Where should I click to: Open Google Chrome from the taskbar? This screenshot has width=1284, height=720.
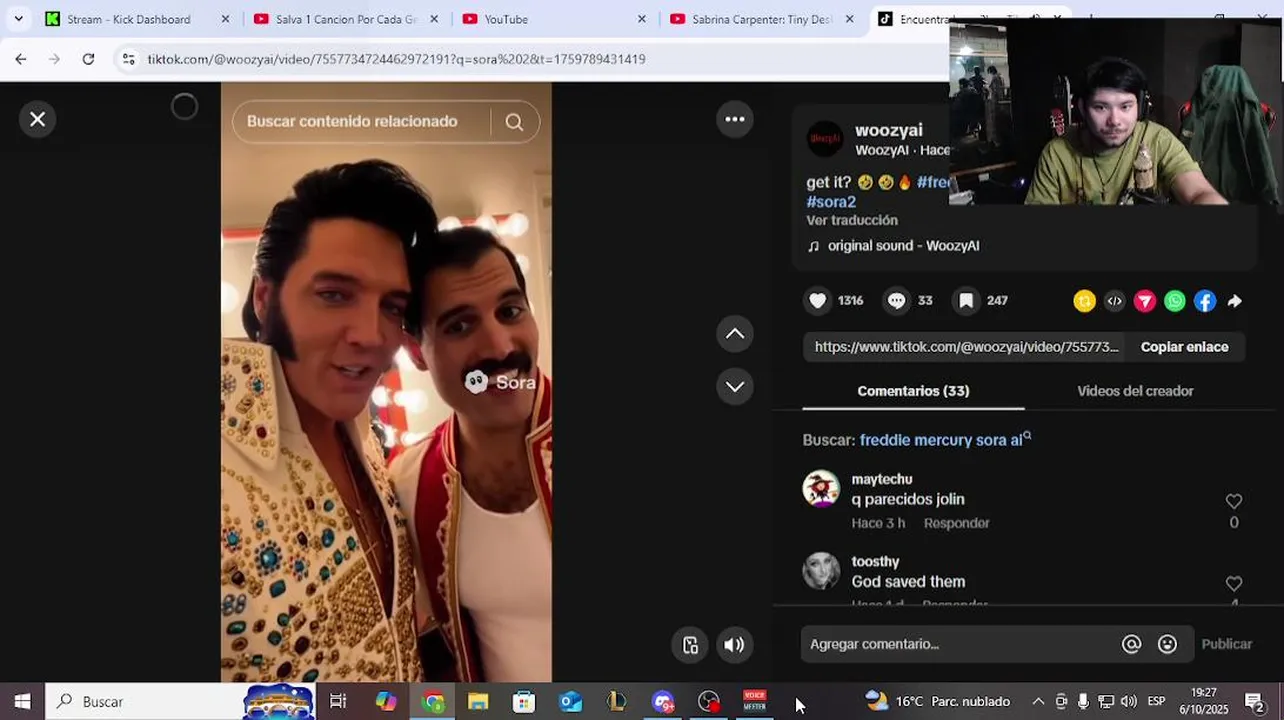coord(433,702)
